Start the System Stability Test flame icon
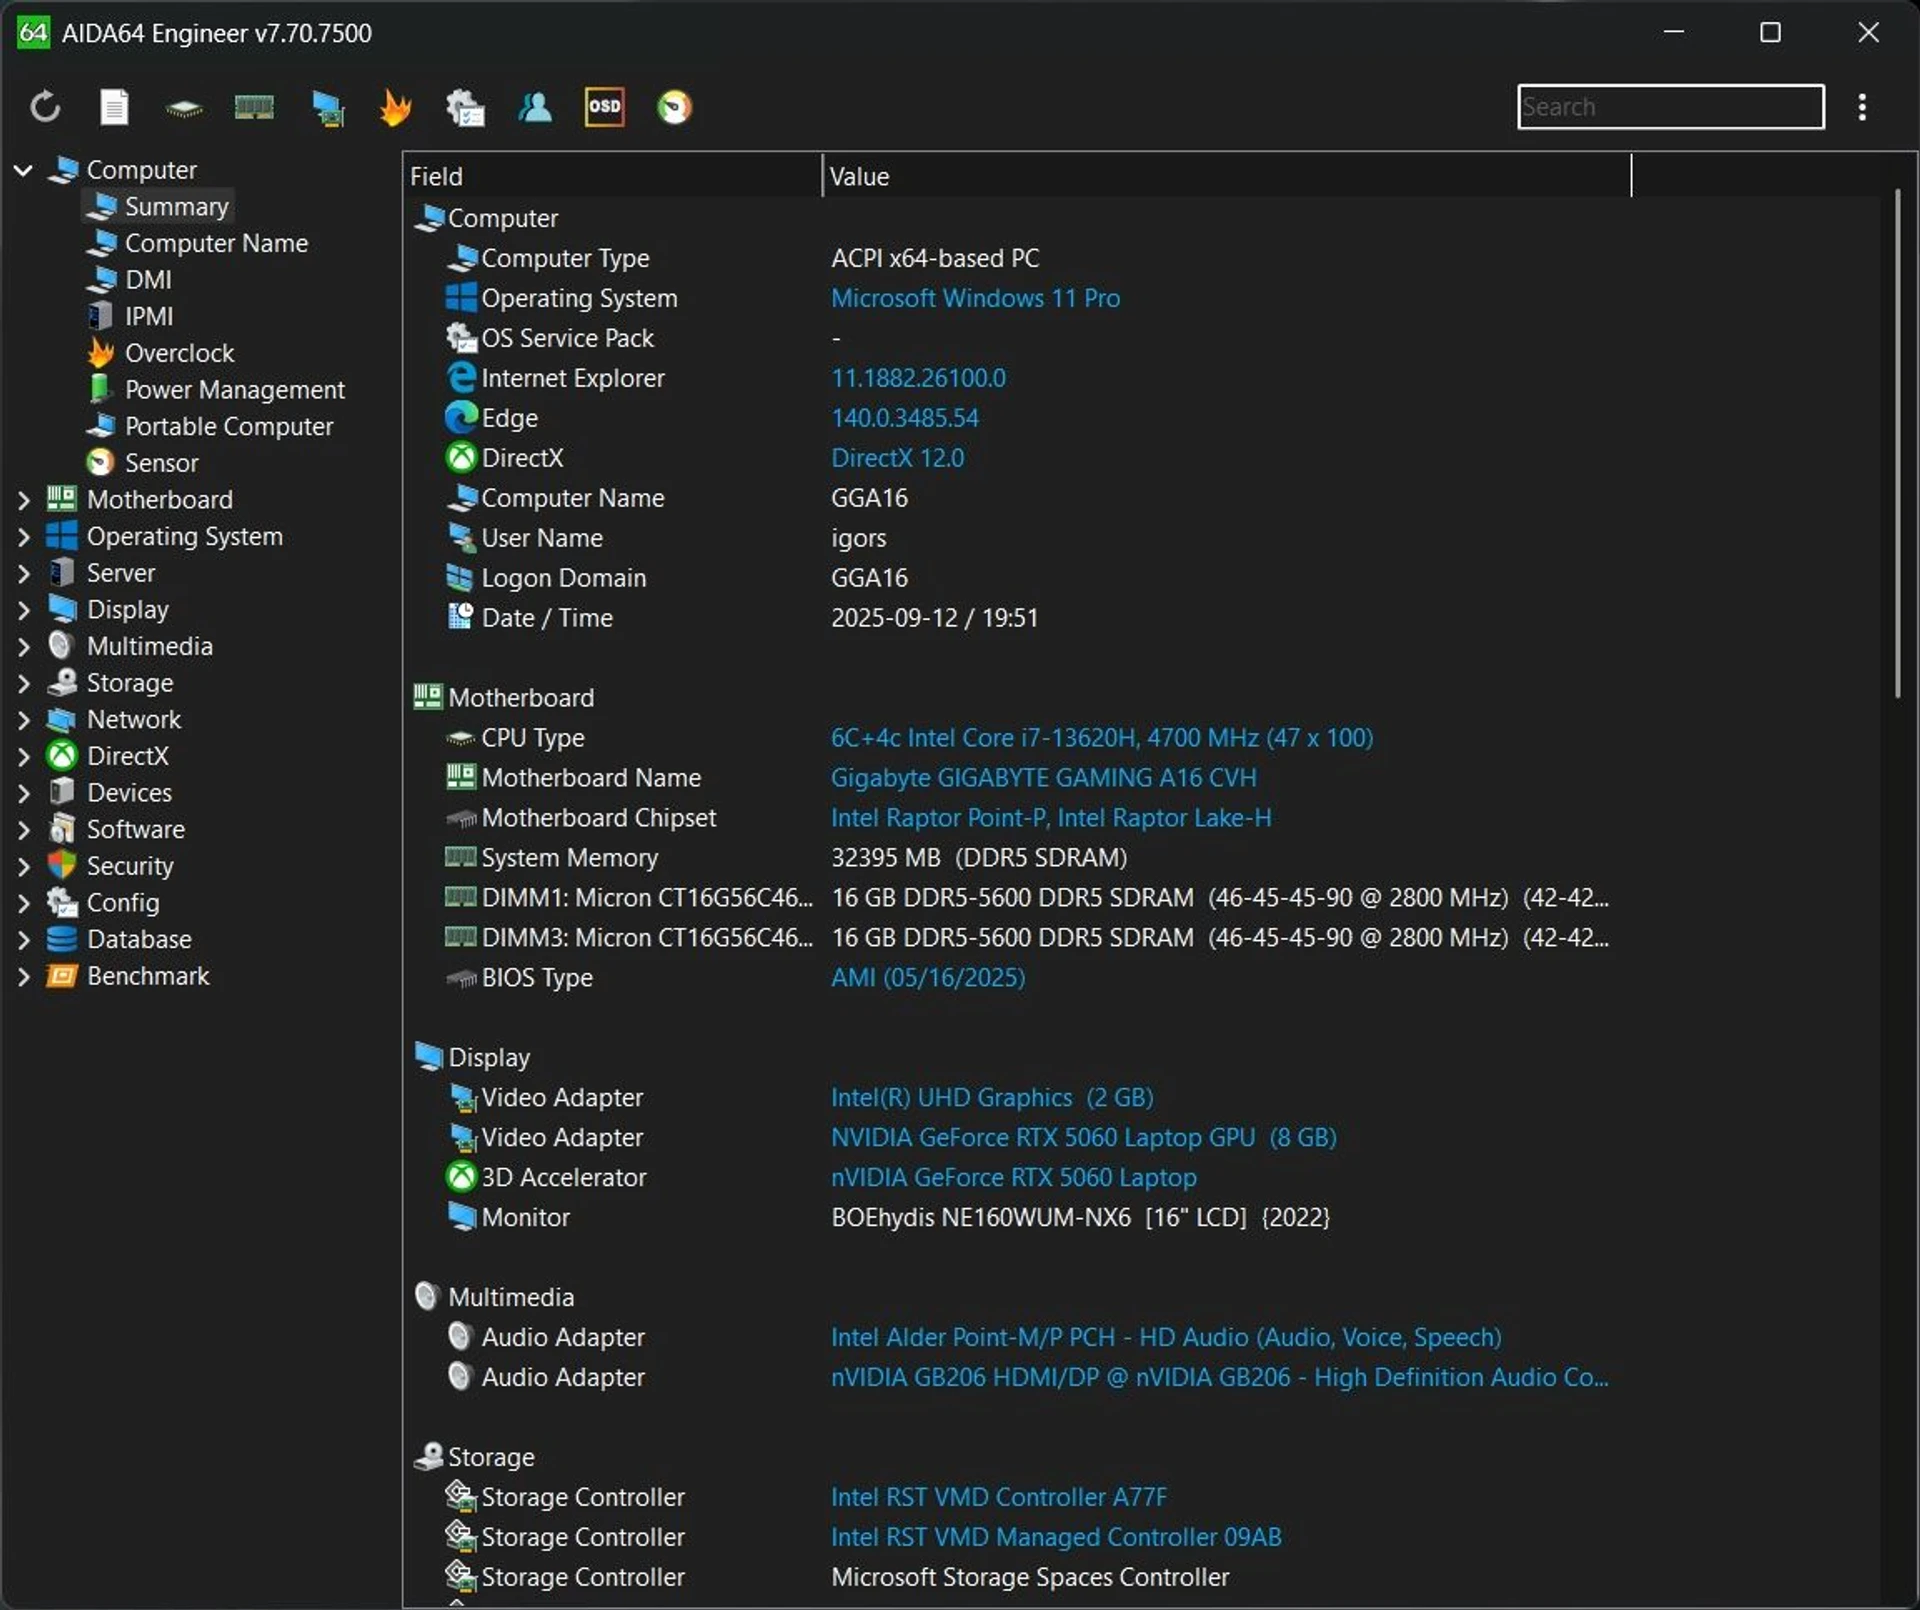The width and height of the screenshot is (1920, 1610). [396, 107]
